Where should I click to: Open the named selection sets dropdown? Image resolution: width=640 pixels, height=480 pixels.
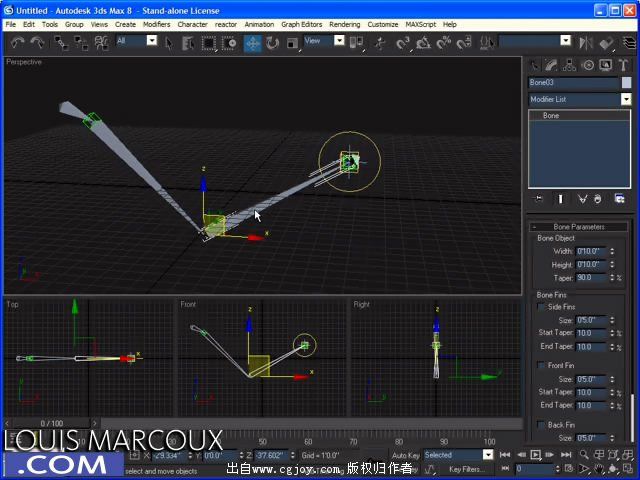(566, 40)
